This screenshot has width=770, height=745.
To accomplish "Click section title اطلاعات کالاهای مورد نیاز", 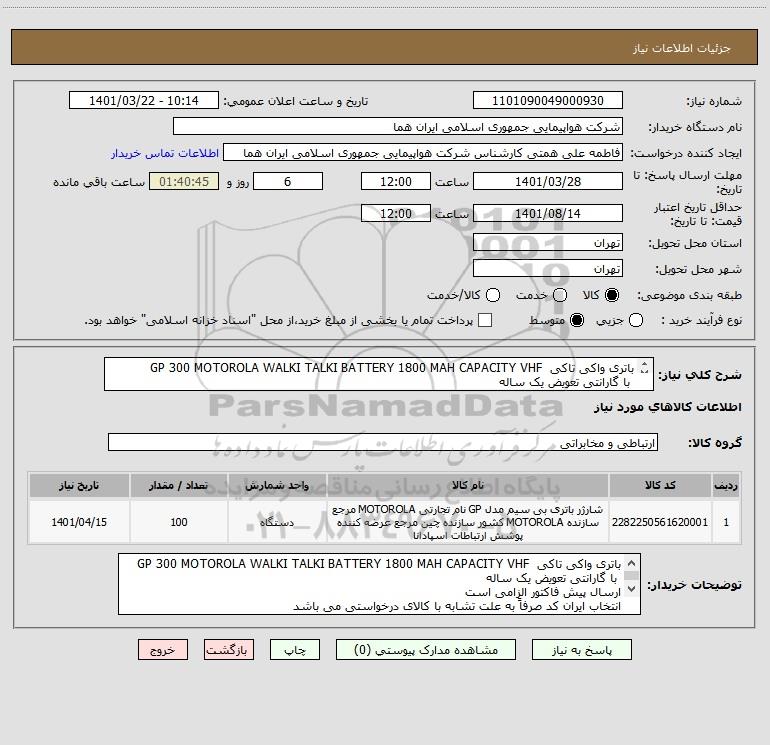I will tap(668, 407).
